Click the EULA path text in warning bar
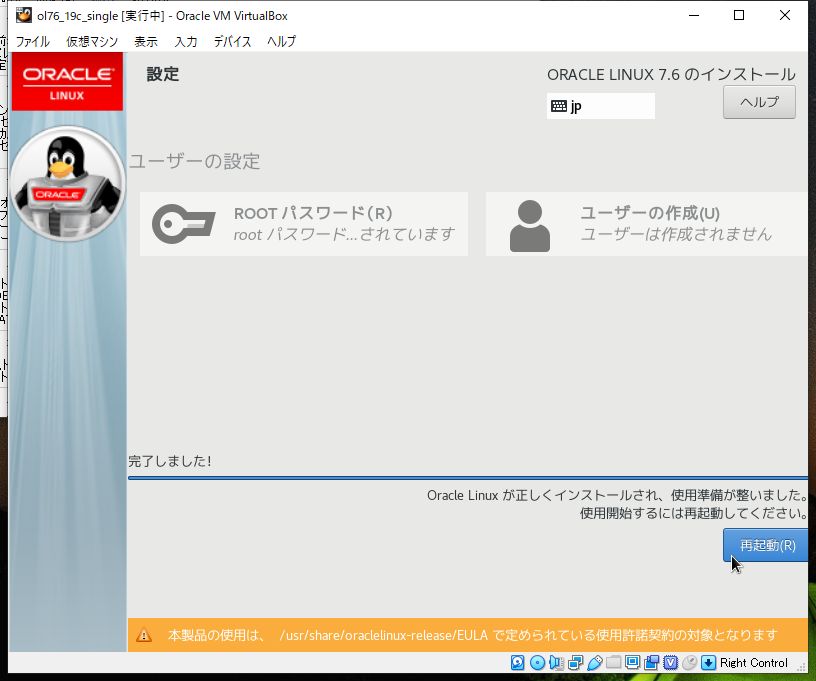Viewport: 816px width, 681px height. [384, 635]
